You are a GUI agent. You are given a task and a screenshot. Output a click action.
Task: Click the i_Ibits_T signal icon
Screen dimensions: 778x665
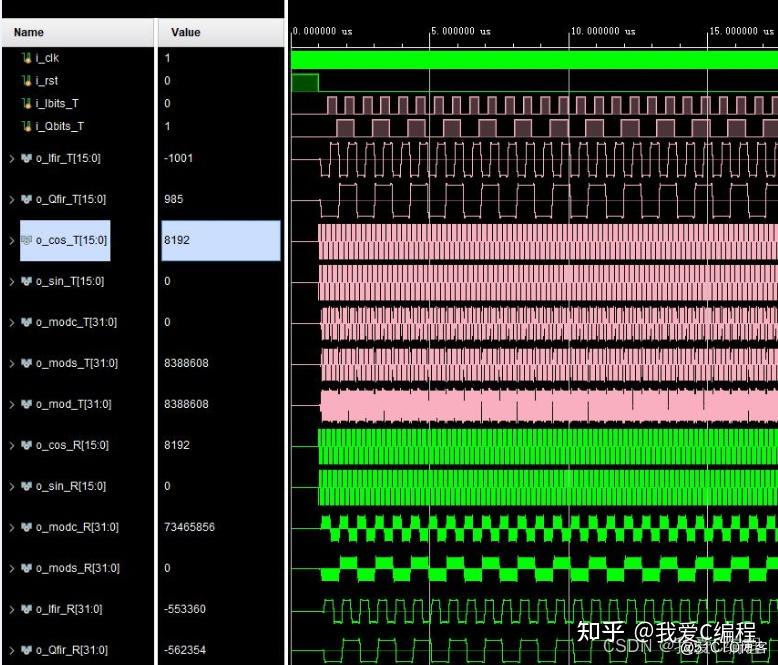27,103
